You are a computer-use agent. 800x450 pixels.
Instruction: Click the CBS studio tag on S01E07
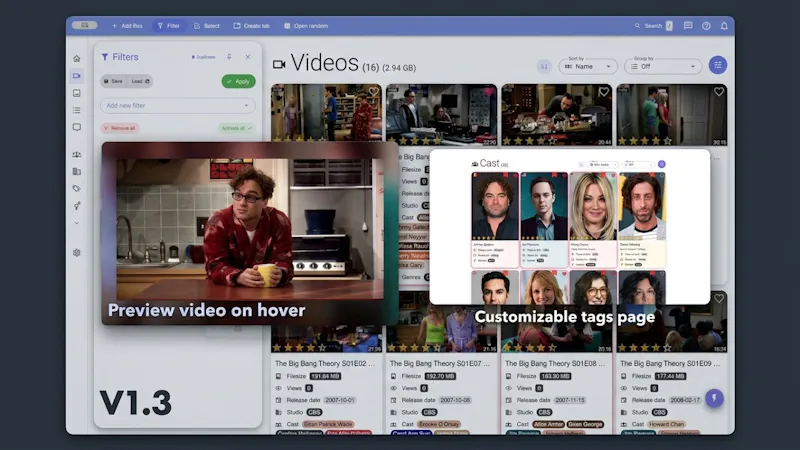(430, 412)
